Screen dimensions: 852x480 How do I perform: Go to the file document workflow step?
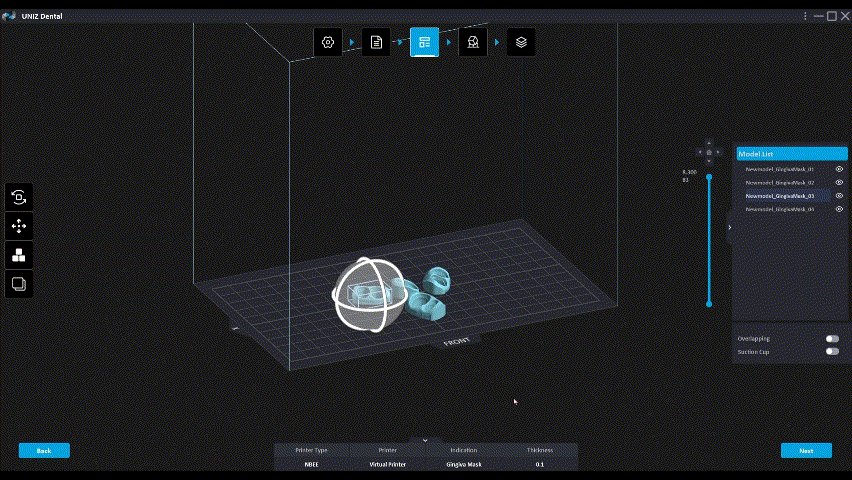[376, 42]
